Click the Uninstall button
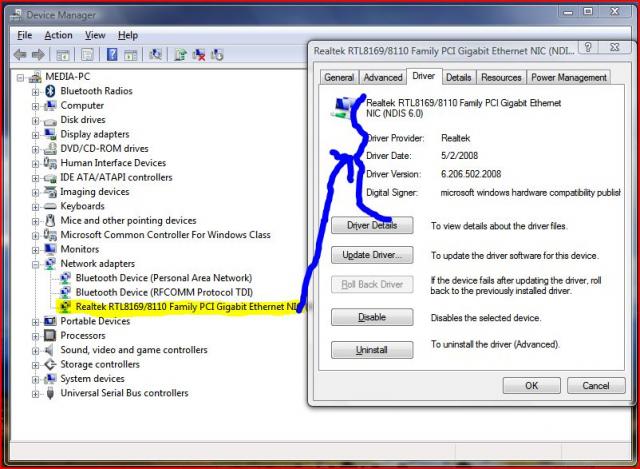This screenshot has height=469, width=640. click(x=372, y=350)
